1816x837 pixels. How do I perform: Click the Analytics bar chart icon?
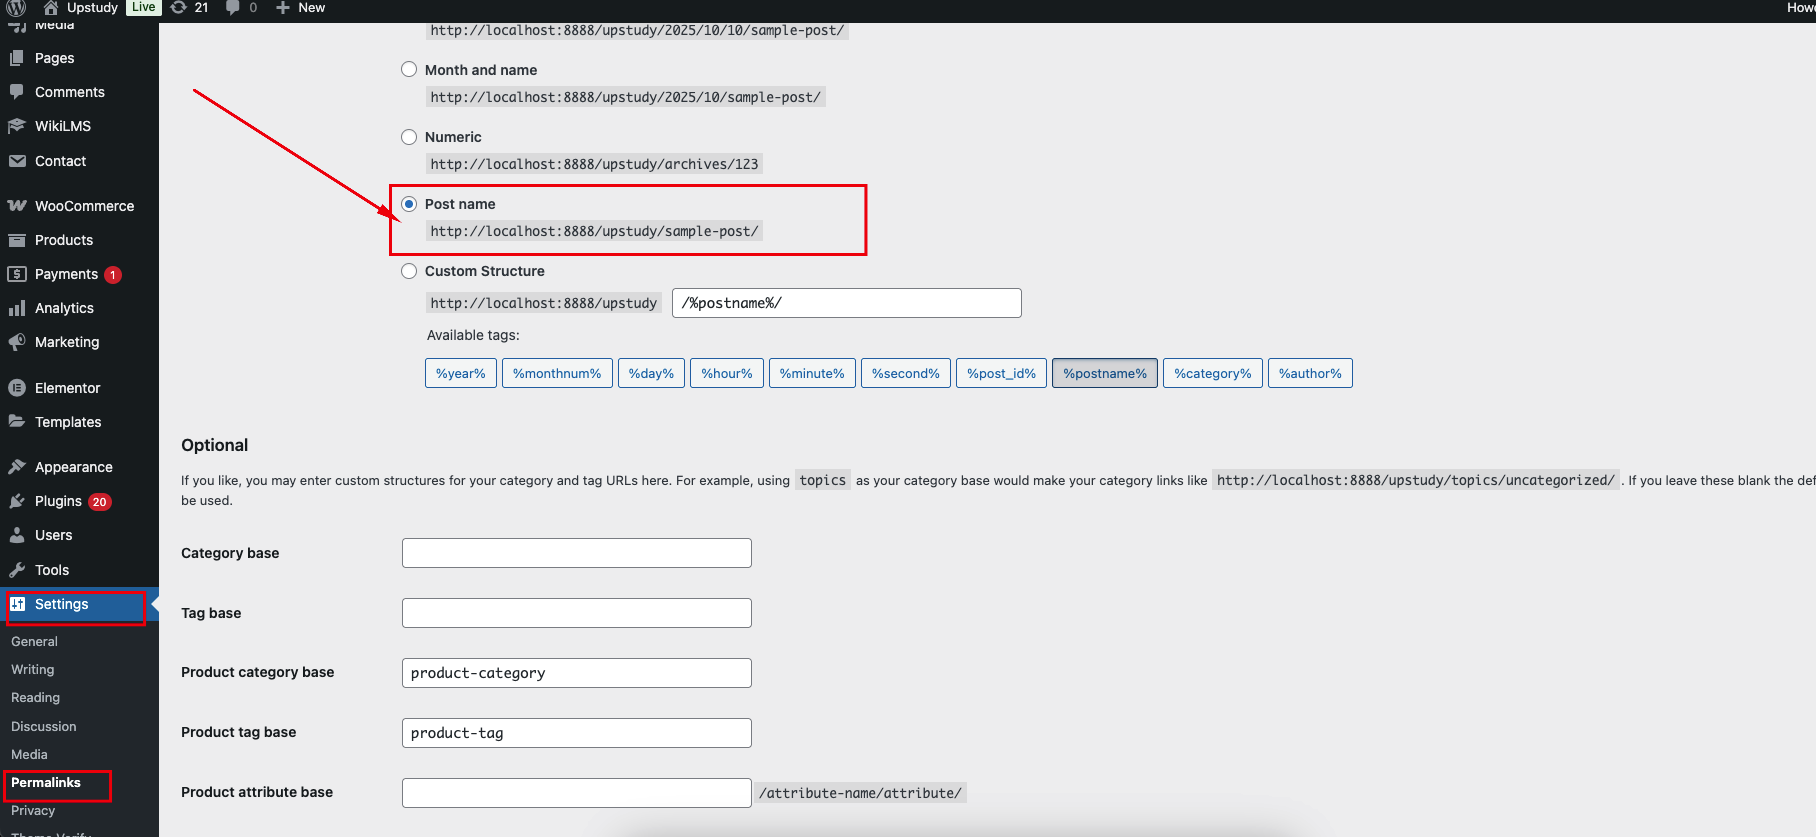[17, 308]
